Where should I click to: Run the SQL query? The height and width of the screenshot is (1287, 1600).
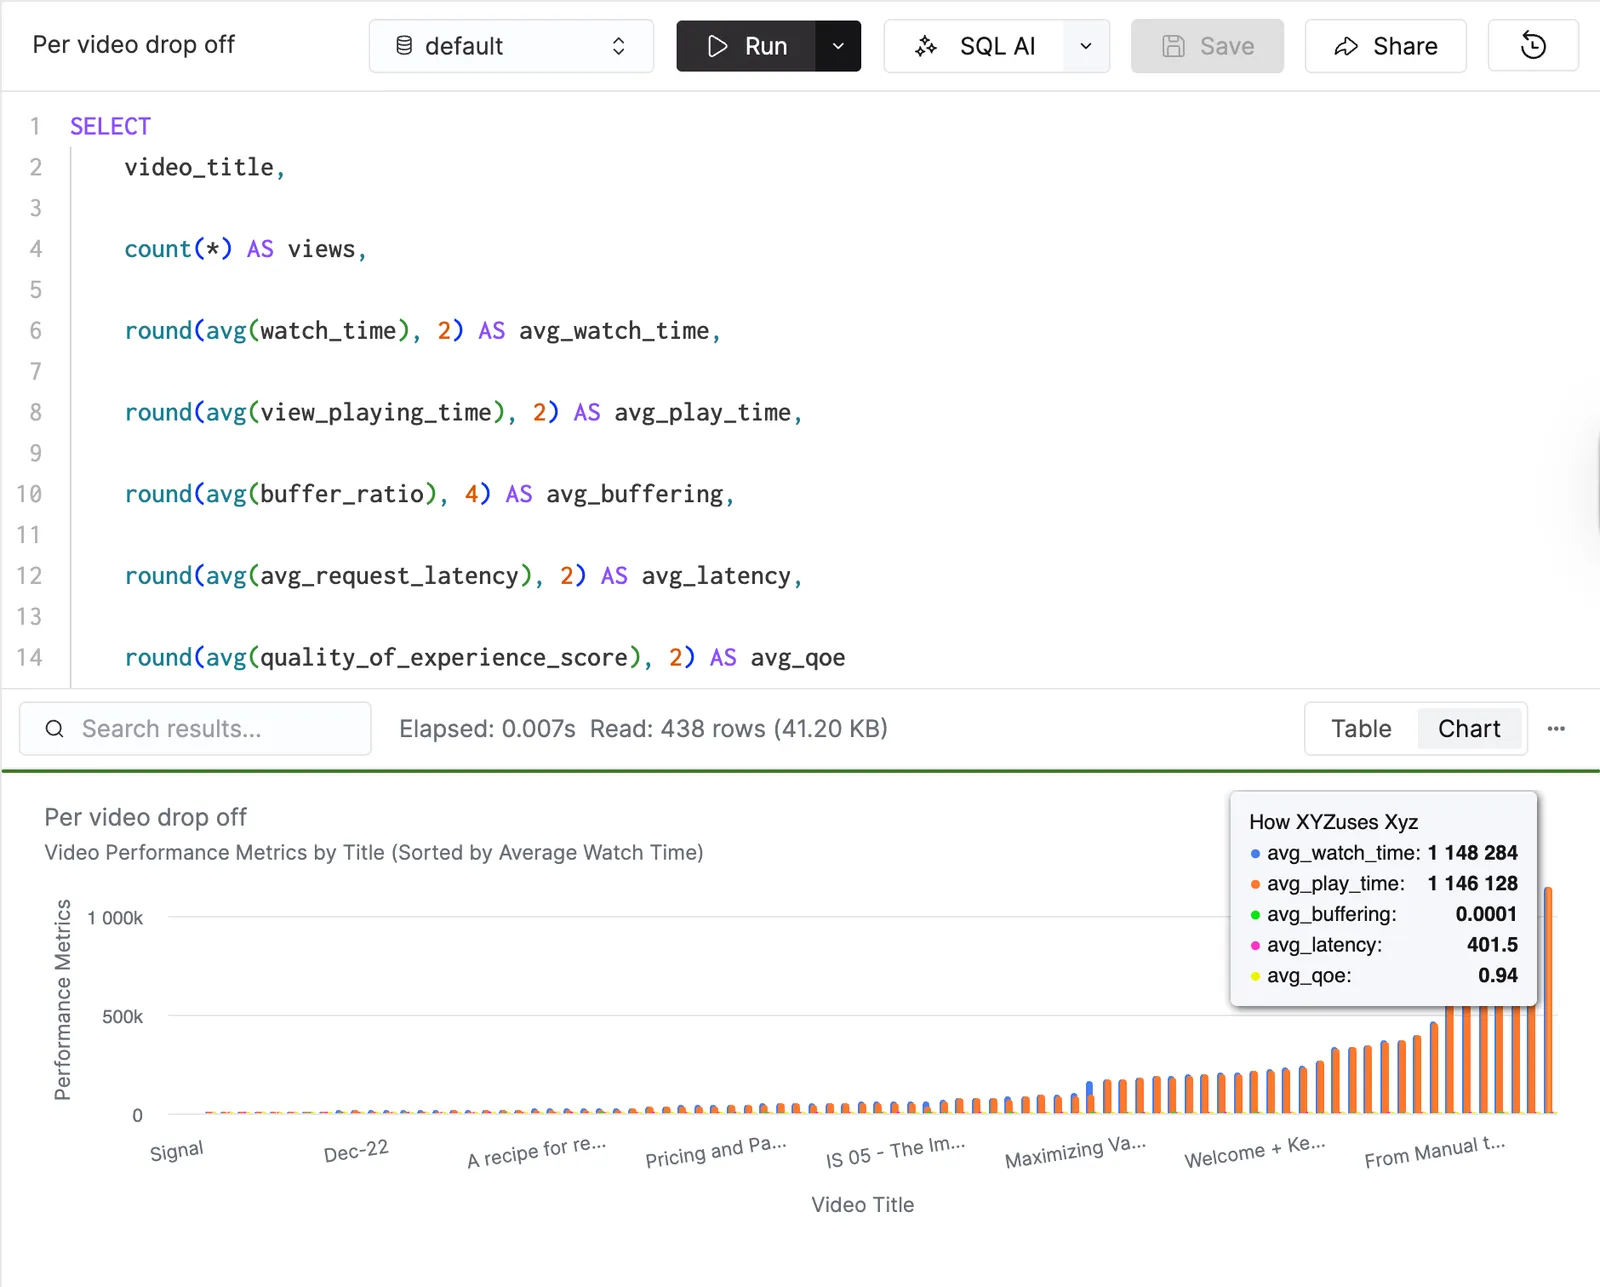click(x=746, y=46)
